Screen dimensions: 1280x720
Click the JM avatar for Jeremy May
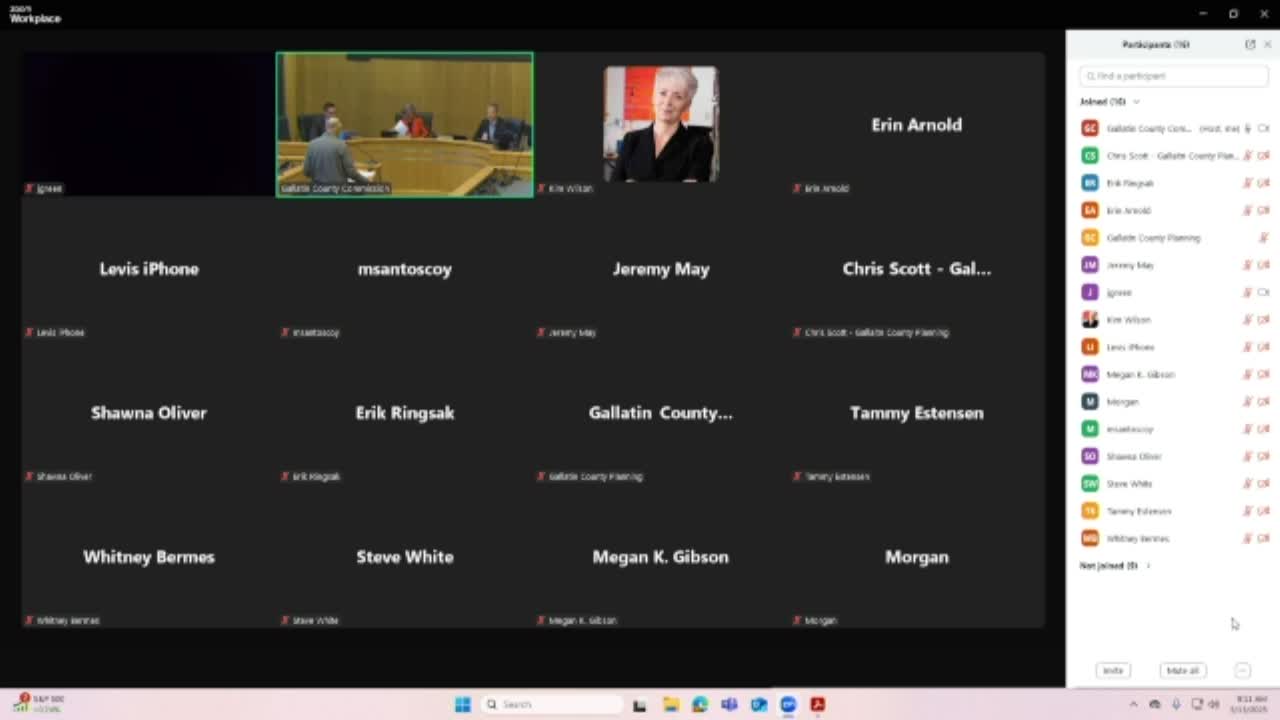pos(1090,265)
